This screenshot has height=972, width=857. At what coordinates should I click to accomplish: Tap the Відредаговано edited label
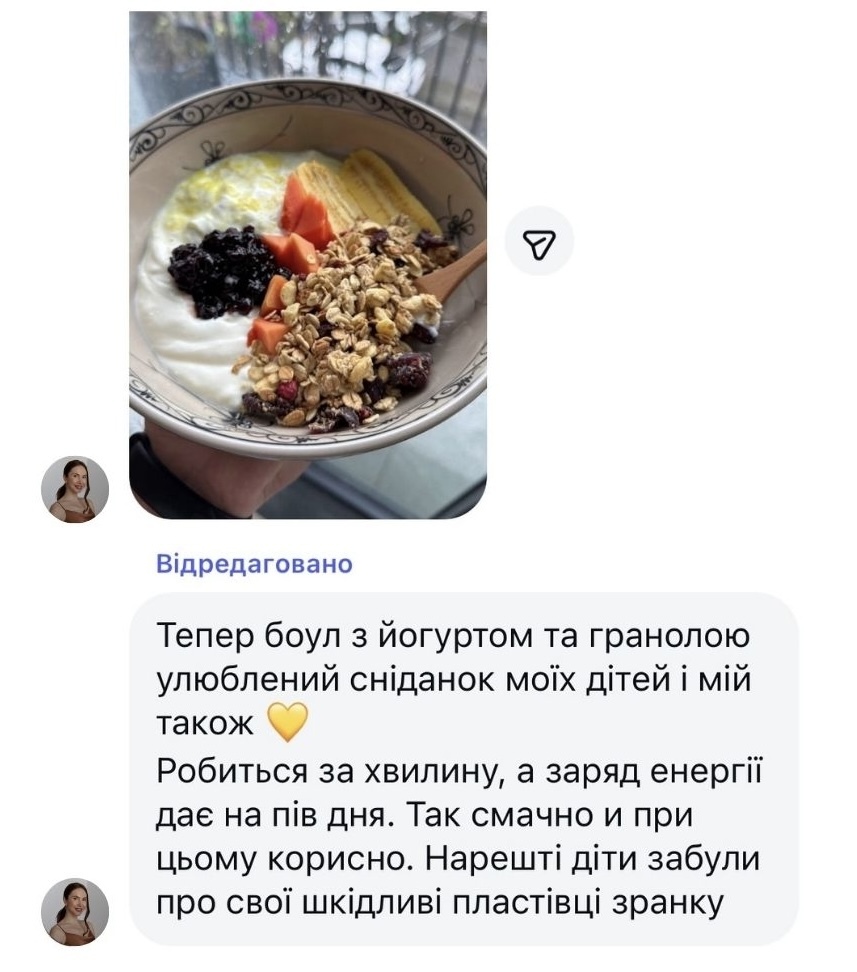click(x=254, y=564)
